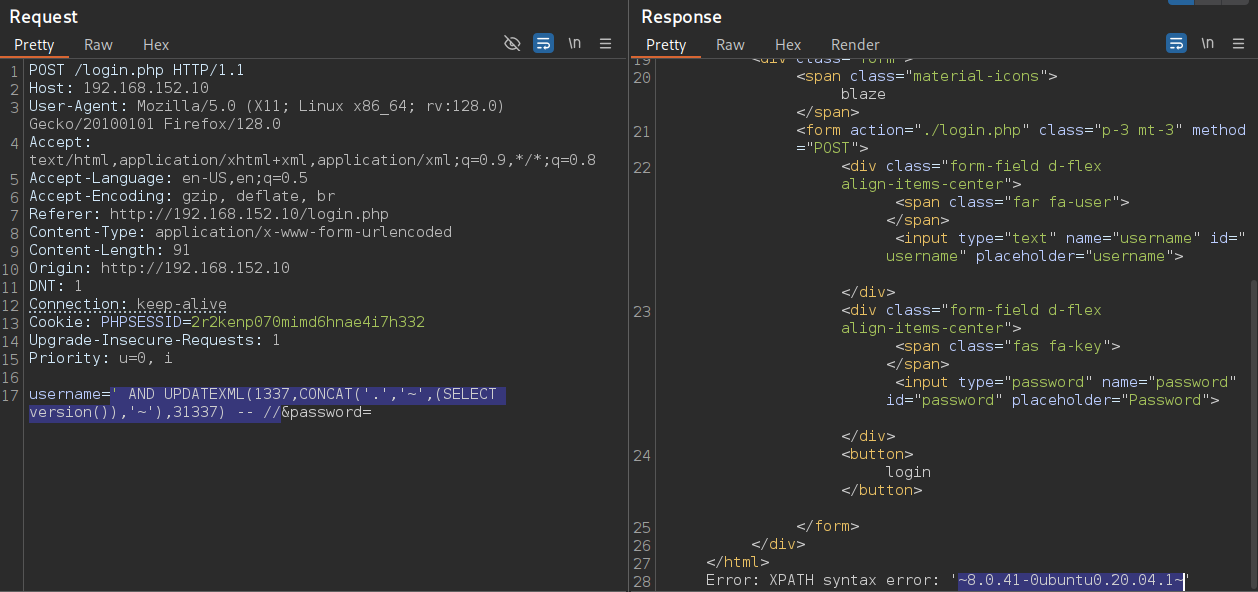Click the User-Agent header line
The height and width of the screenshot is (592, 1258).
coord(266,106)
